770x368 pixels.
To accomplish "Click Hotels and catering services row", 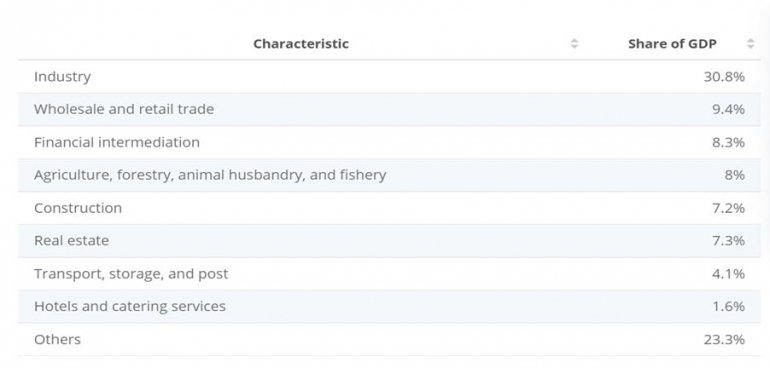I will click(389, 307).
